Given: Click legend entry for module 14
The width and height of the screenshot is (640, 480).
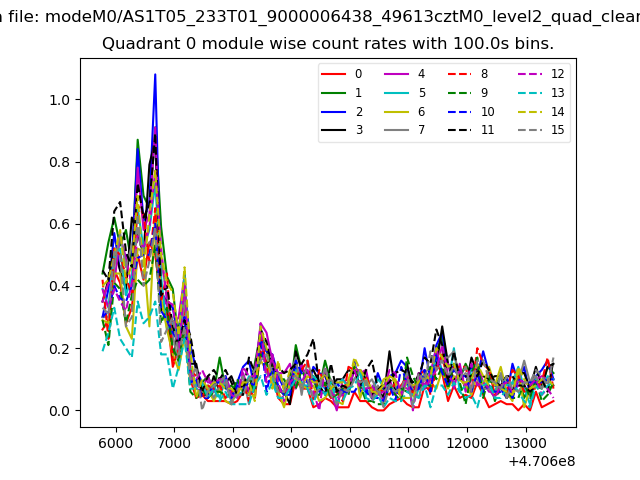Looking at the screenshot, I should click(541, 111).
